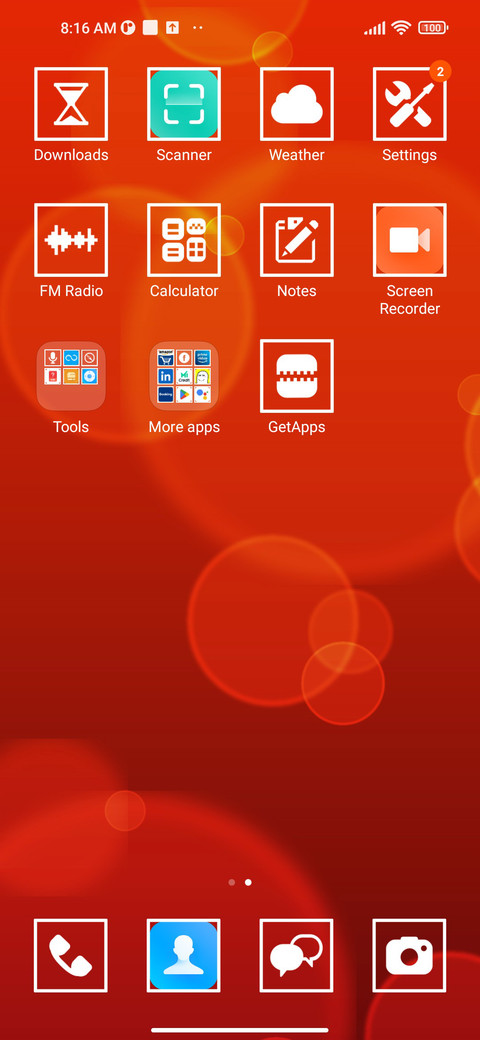
Task: Open the Contacts app in dock
Action: point(184,956)
